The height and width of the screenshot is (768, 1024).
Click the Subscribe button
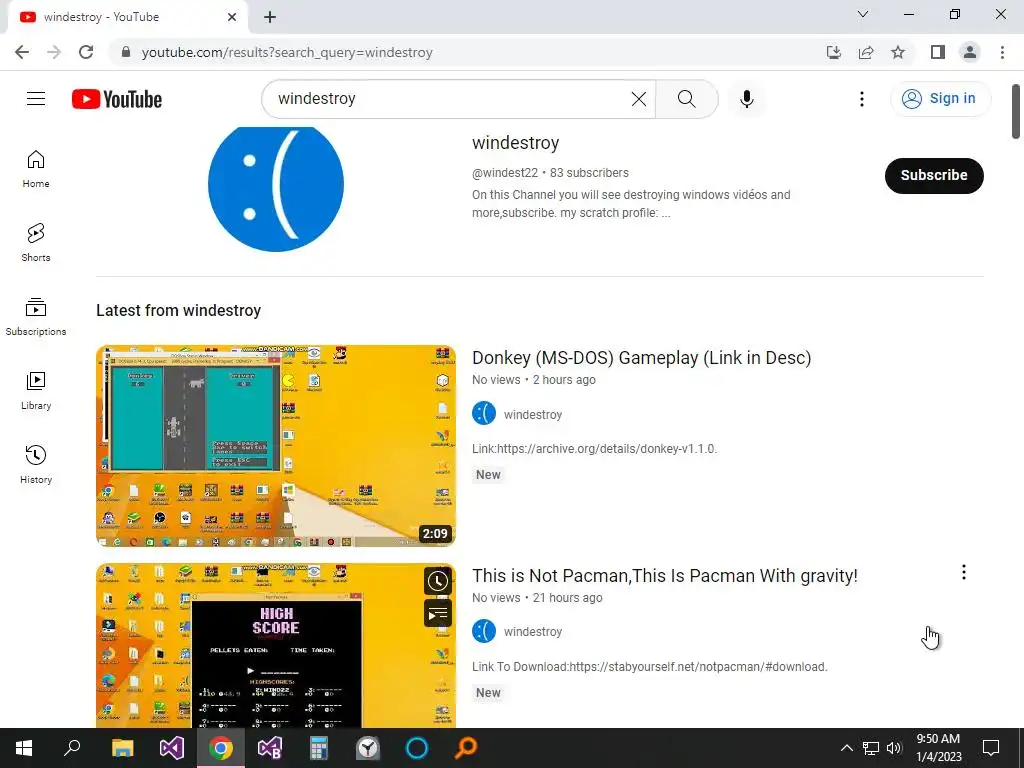pos(934,175)
